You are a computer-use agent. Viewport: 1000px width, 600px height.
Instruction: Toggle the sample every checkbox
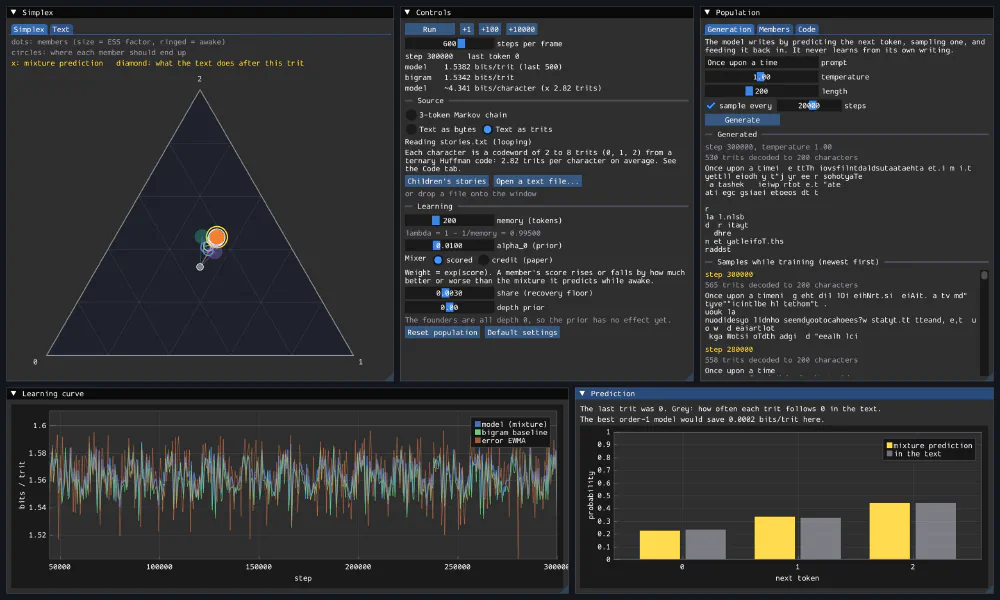(x=710, y=106)
